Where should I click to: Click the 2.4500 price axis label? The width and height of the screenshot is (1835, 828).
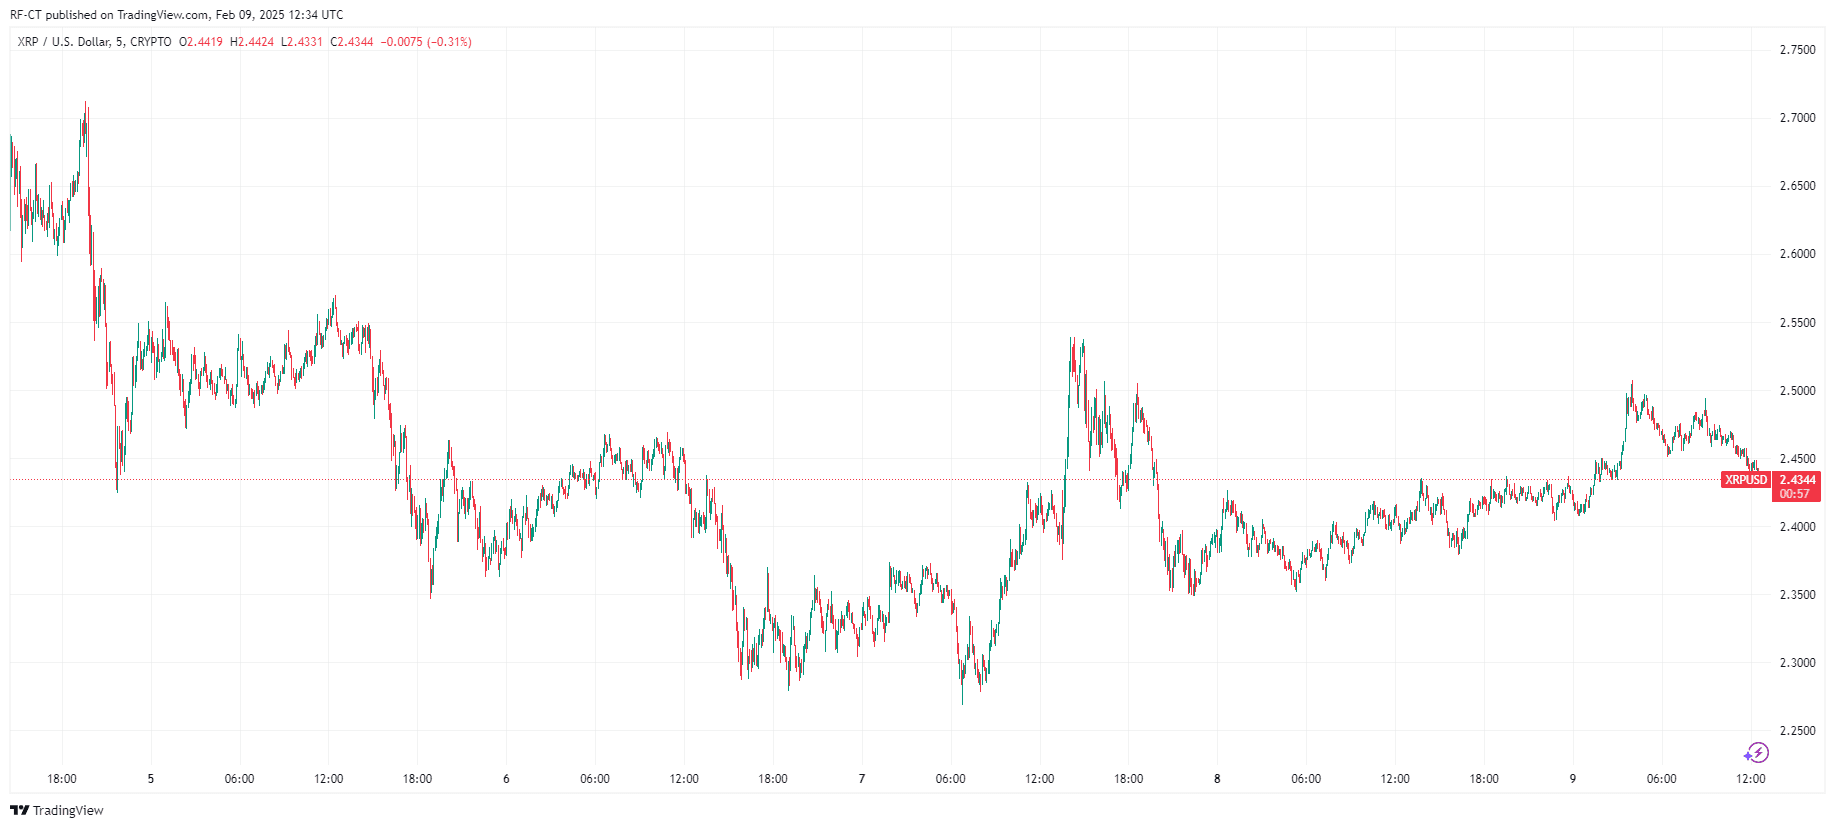point(1797,459)
